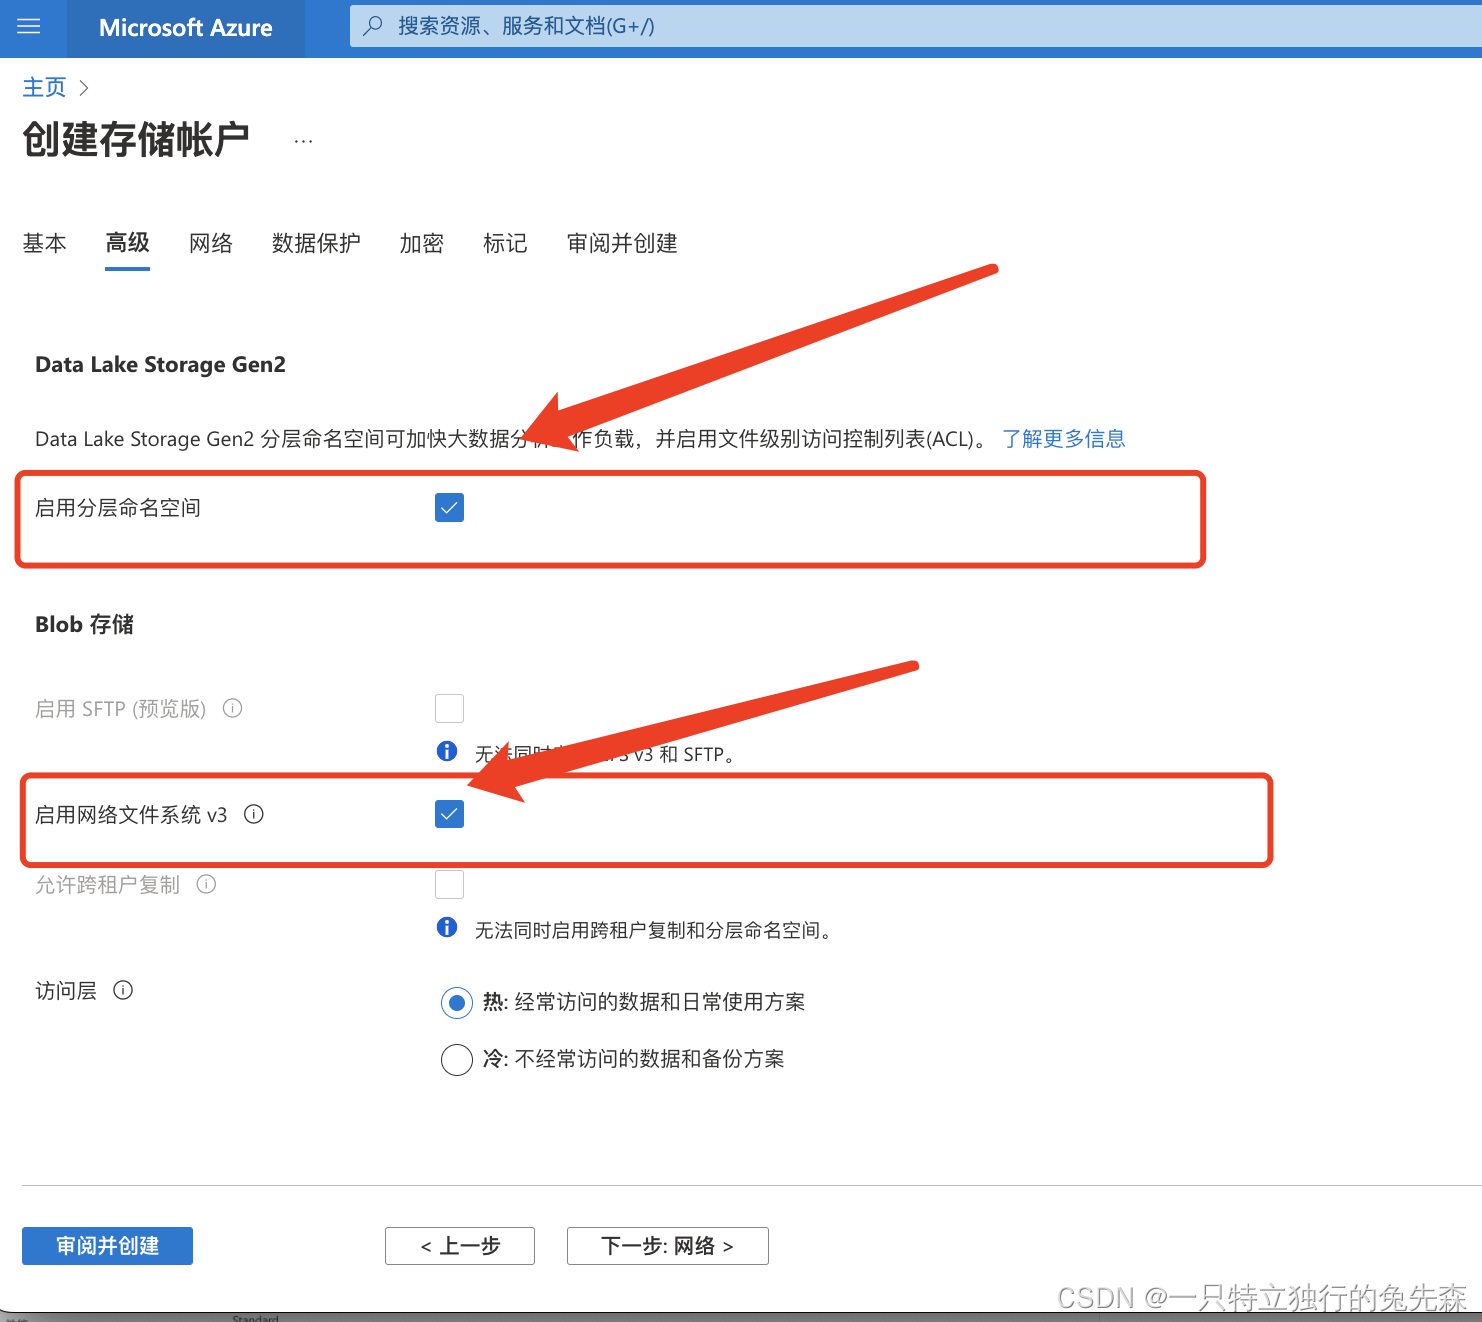Select the 热 access tier radio

coord(457,1002)
